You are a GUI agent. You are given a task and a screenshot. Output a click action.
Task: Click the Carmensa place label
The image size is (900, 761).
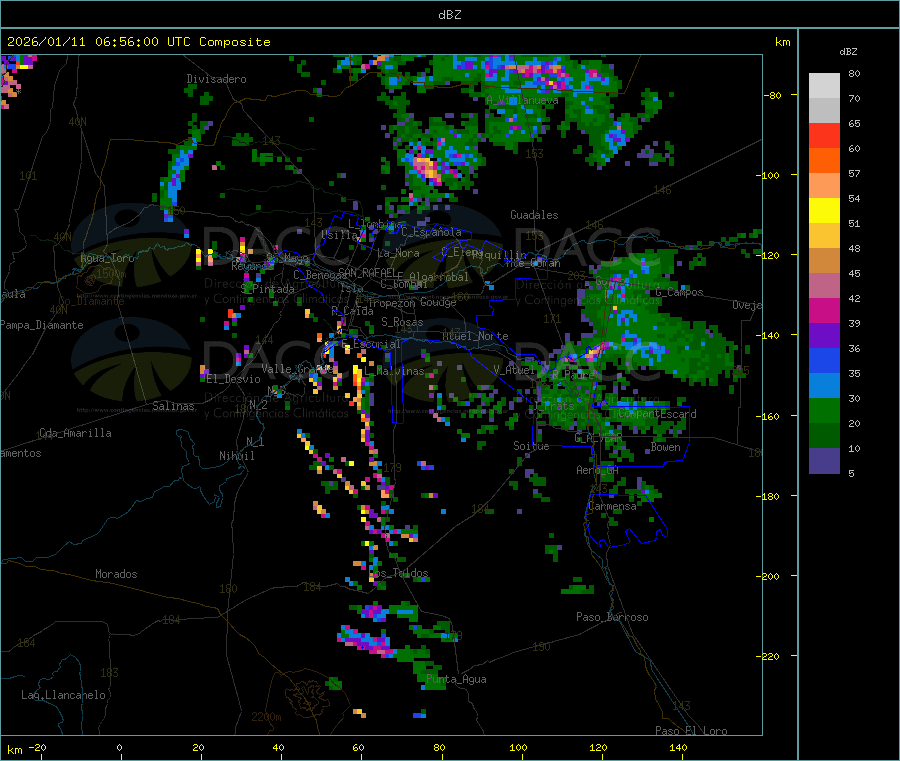point(612,506)
